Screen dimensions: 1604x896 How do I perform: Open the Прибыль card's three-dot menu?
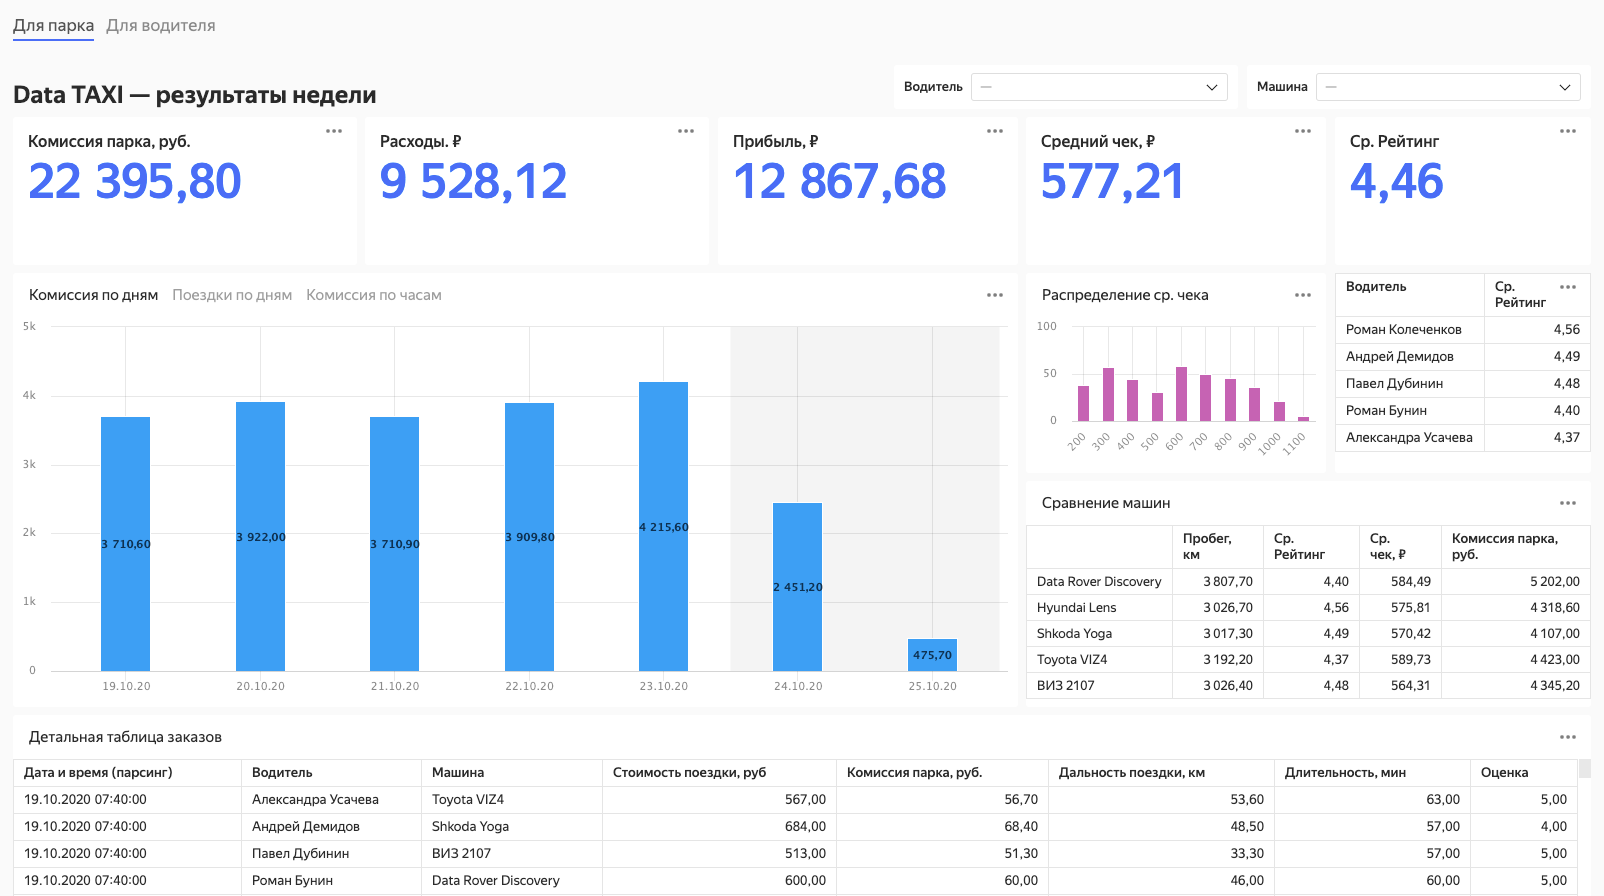[995, 131]
